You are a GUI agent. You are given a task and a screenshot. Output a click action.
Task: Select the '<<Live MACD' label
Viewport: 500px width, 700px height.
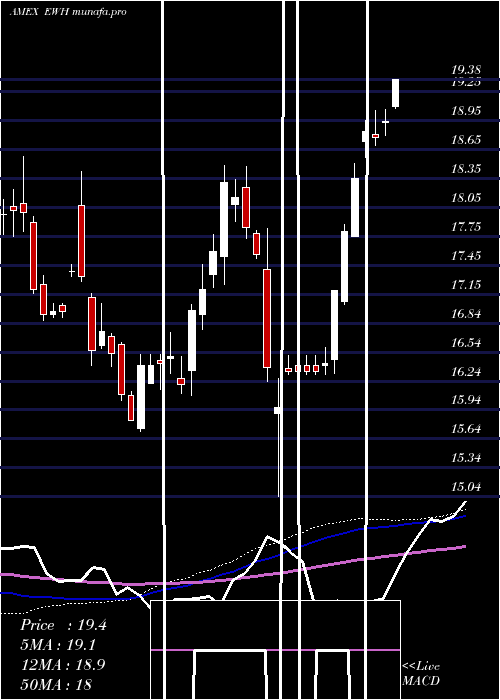[x=421, y=673]
